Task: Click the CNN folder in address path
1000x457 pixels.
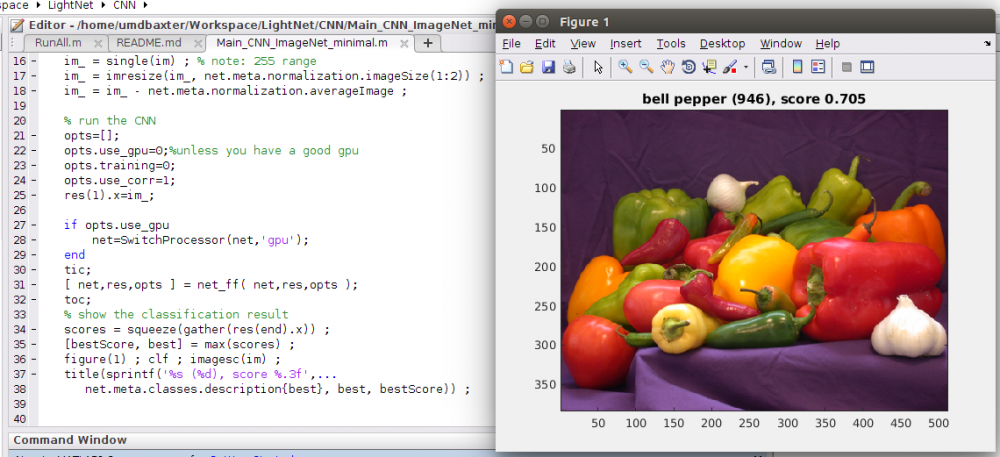Action: [x=126, y=5]
